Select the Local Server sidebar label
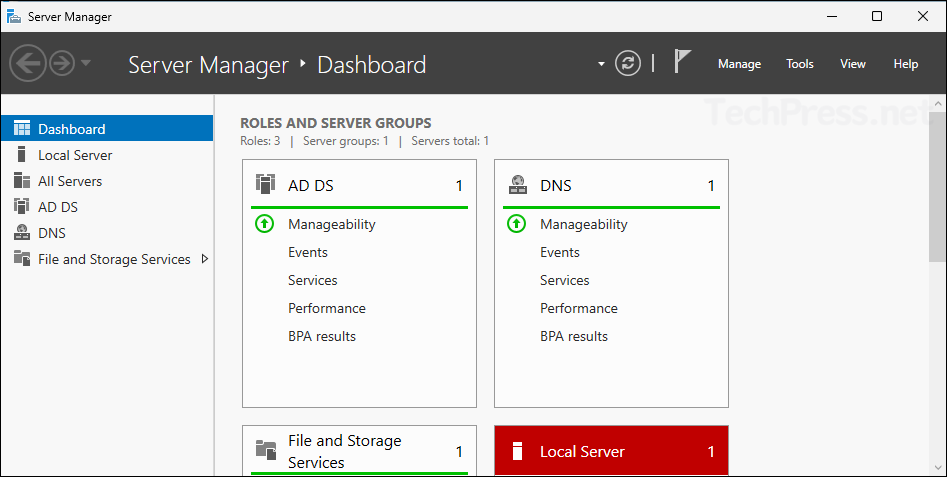 click(x=75, y=155)
